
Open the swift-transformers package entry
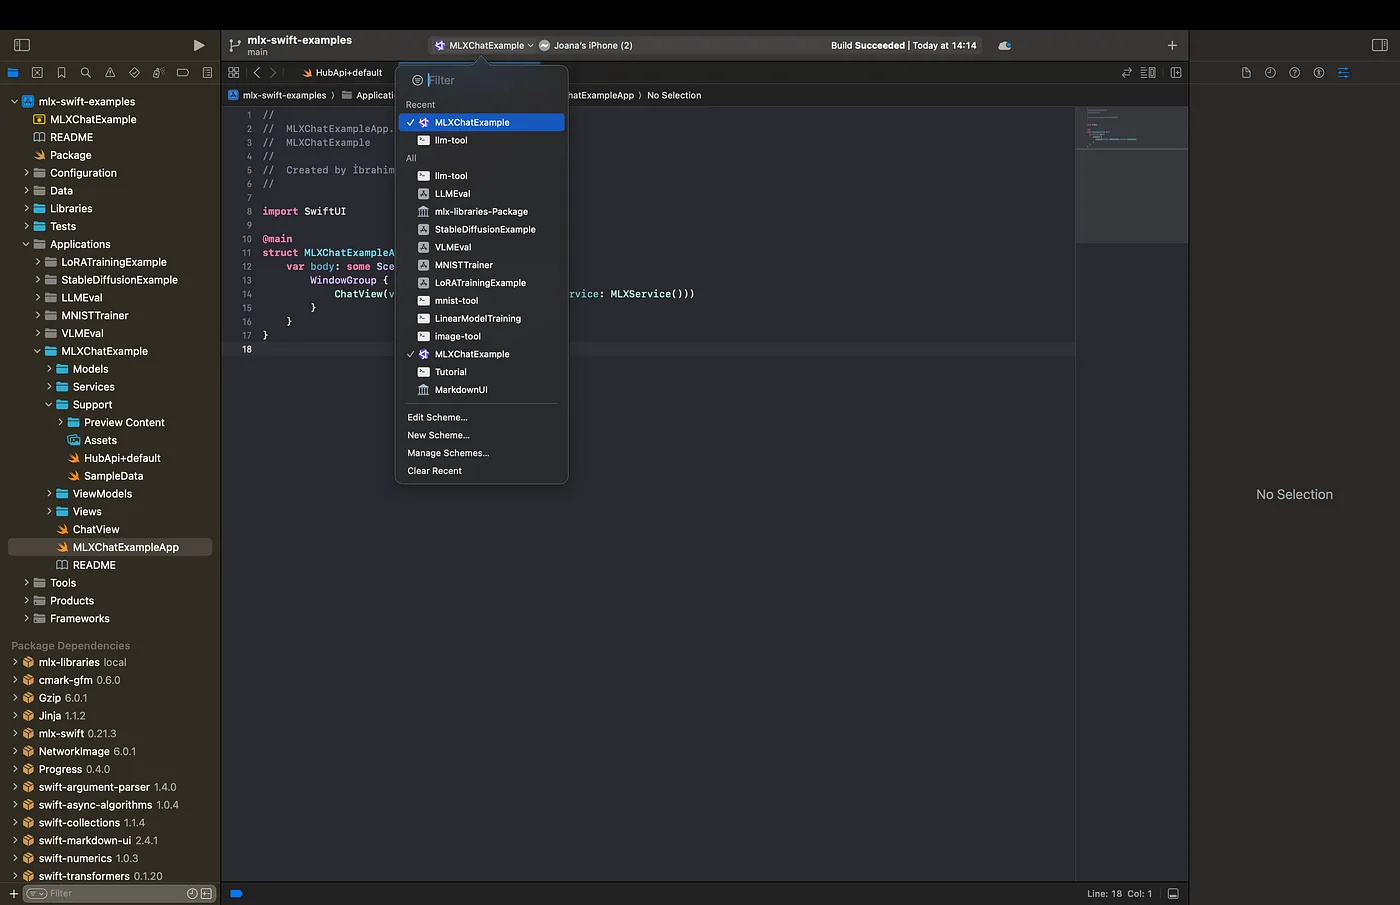[100, 876]
